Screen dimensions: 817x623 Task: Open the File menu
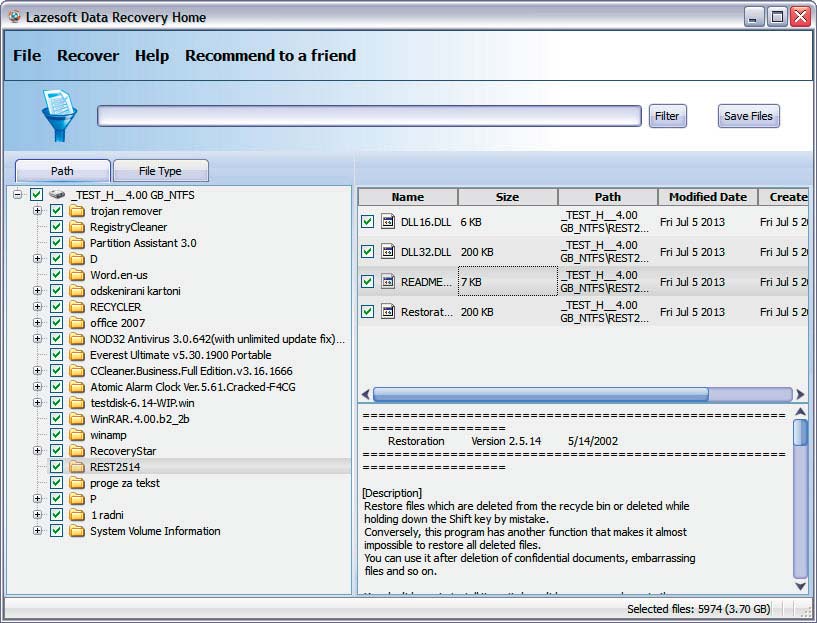click(27, 55)
